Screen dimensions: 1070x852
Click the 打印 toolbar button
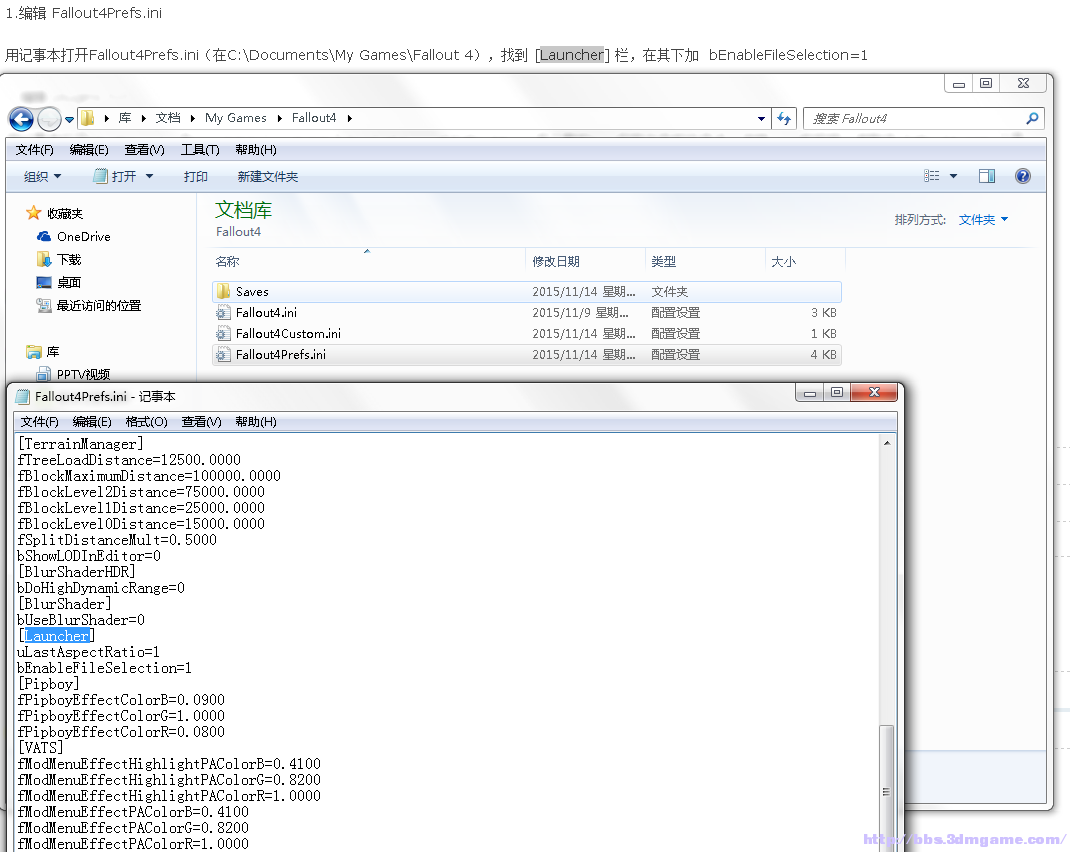point(196,177)
